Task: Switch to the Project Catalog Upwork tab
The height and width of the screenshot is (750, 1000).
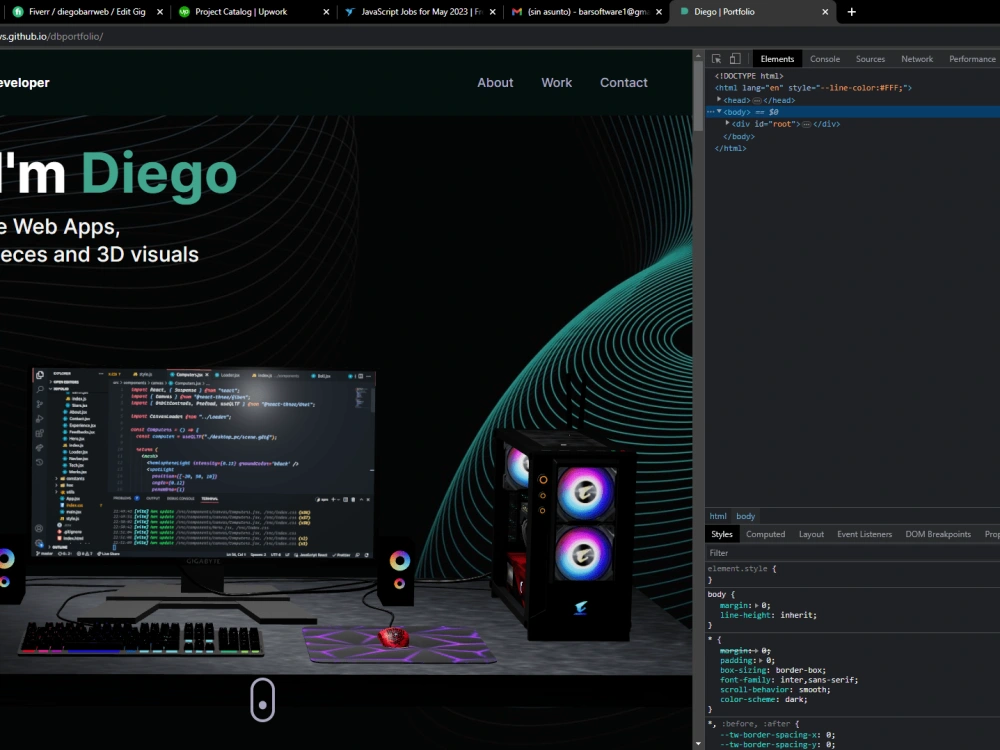Action: pos(253,11)
